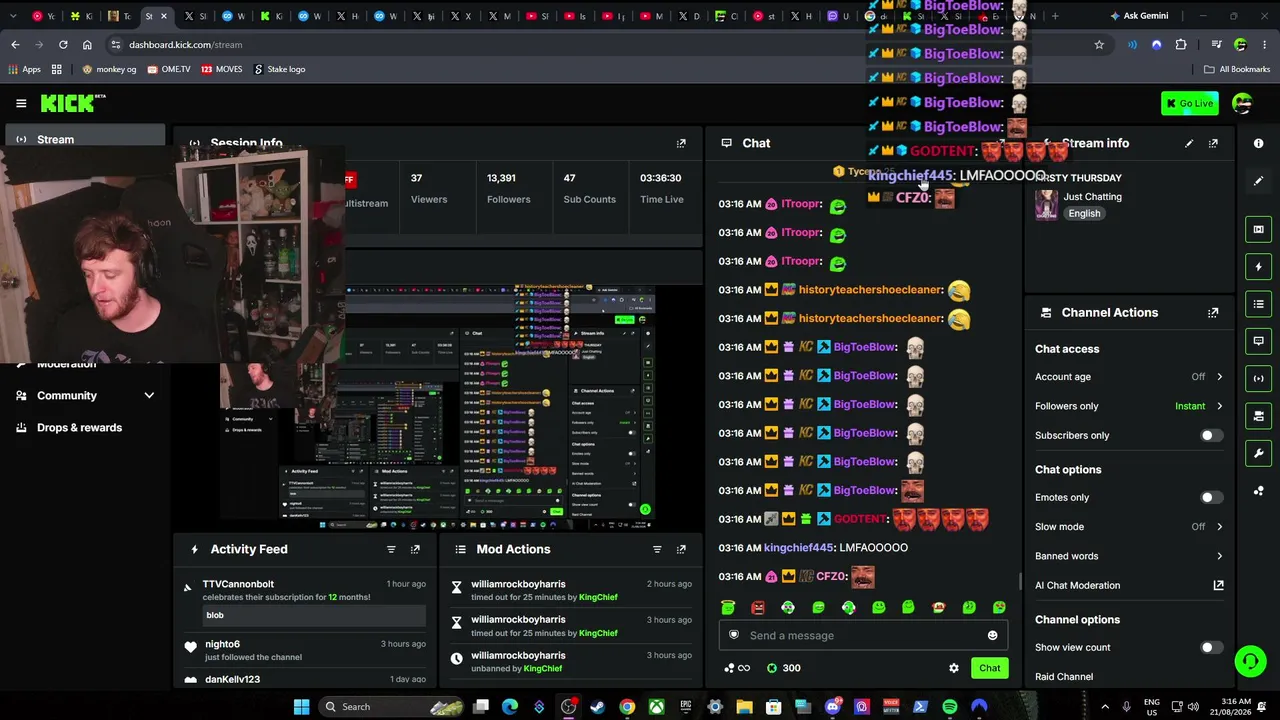Open Discord from the taskbar
Viewport: 1280px width, 720px height.
point(833,707)
